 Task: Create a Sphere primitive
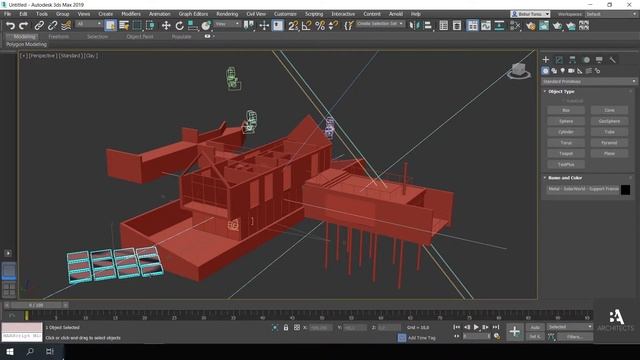click(566, 121)
